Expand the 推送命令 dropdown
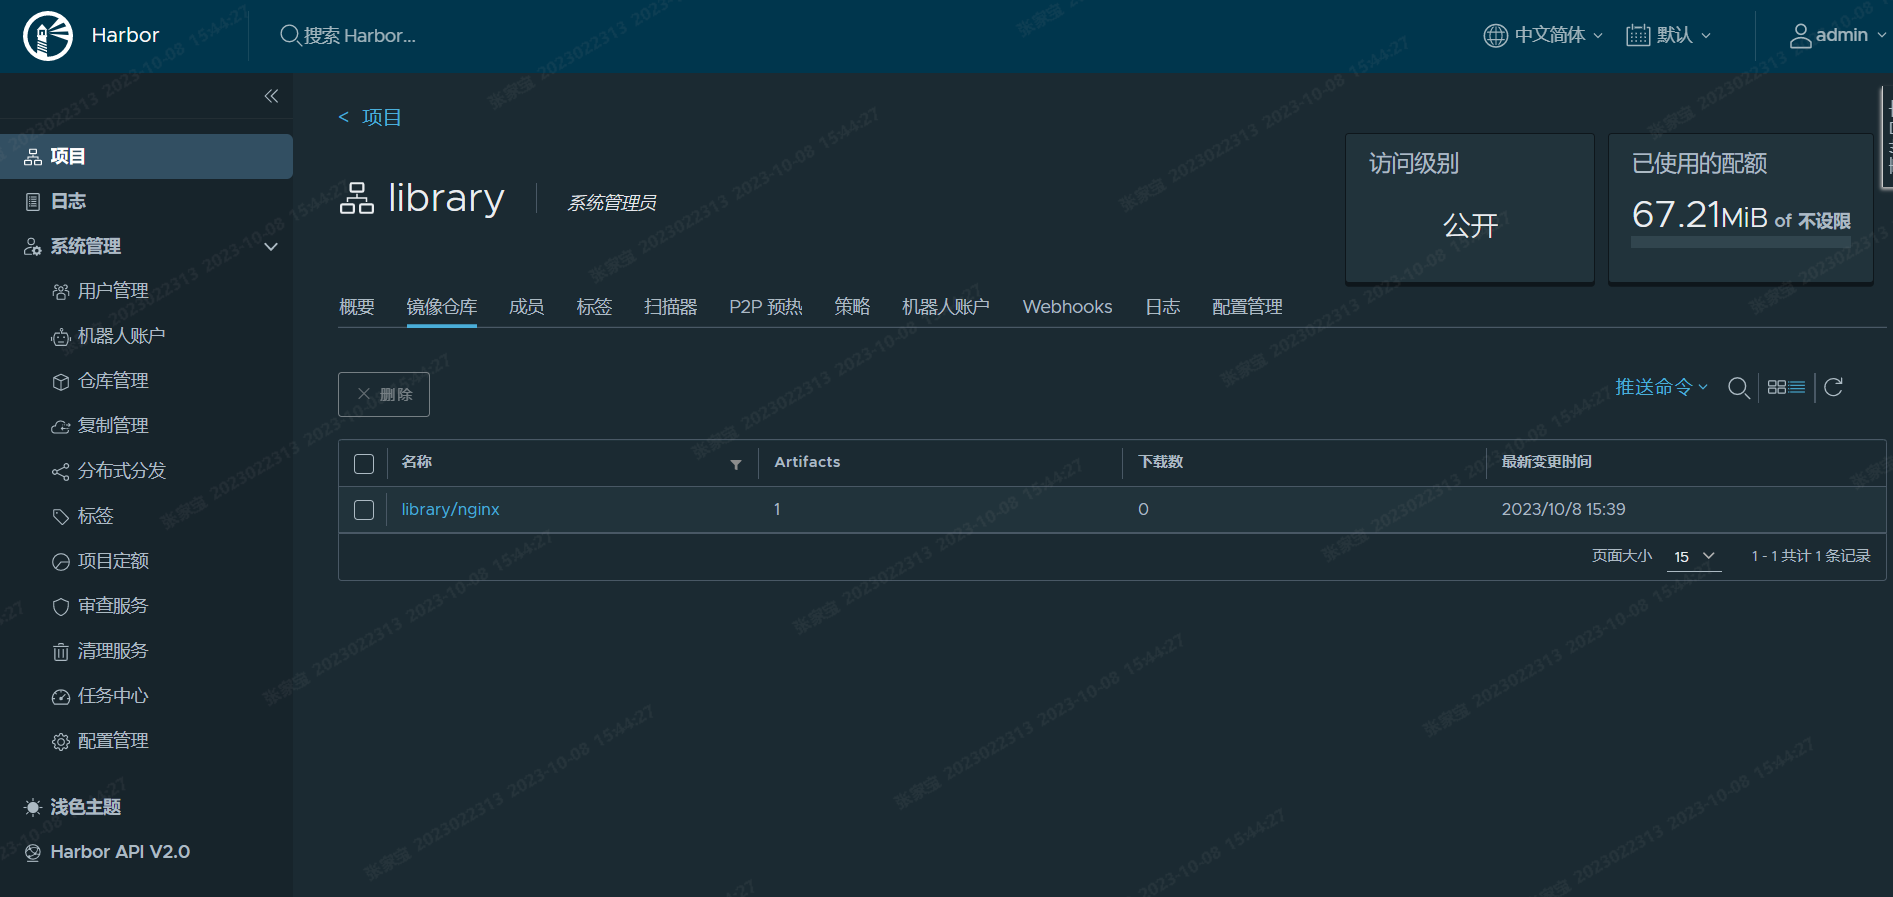 click(1661, 387)
